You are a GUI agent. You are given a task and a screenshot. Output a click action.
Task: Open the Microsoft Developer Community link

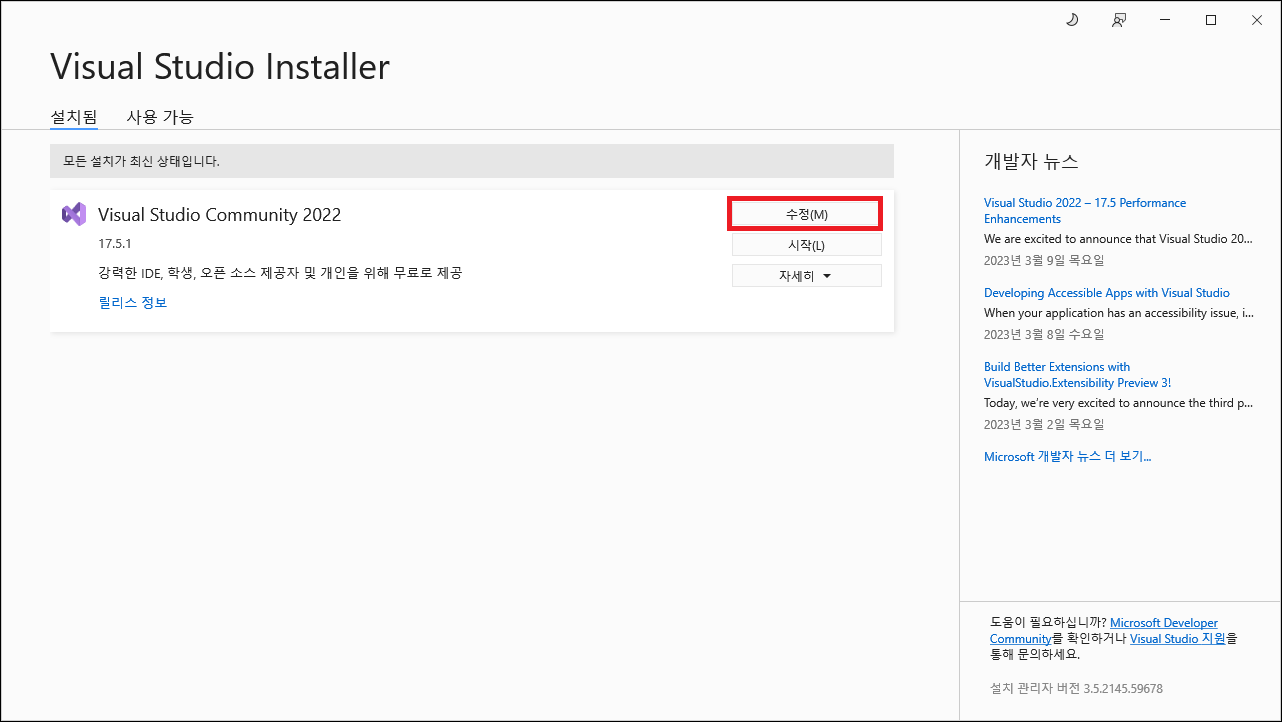point(1104,630)
